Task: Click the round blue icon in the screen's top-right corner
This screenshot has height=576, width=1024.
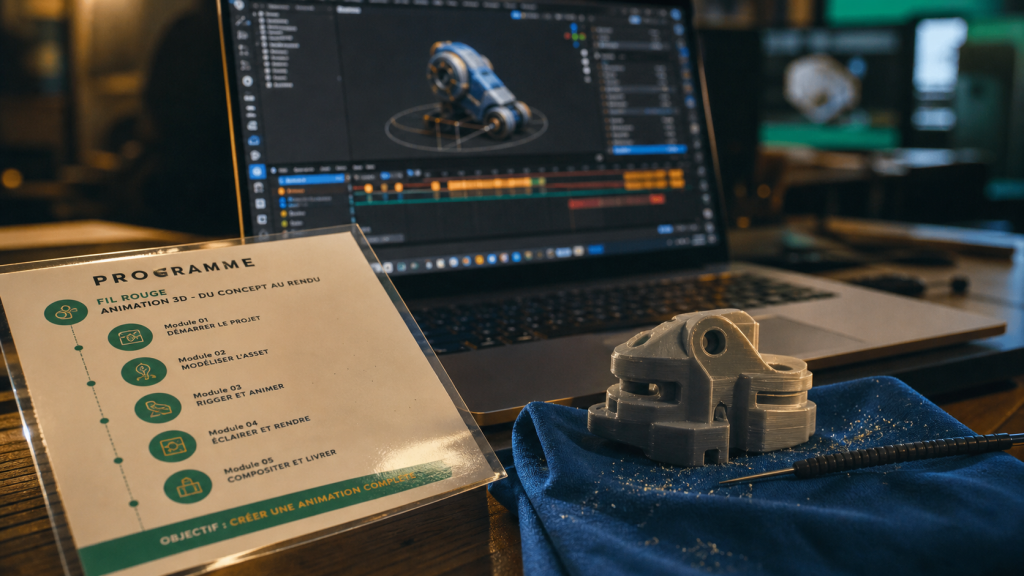Action: [676, 14]
